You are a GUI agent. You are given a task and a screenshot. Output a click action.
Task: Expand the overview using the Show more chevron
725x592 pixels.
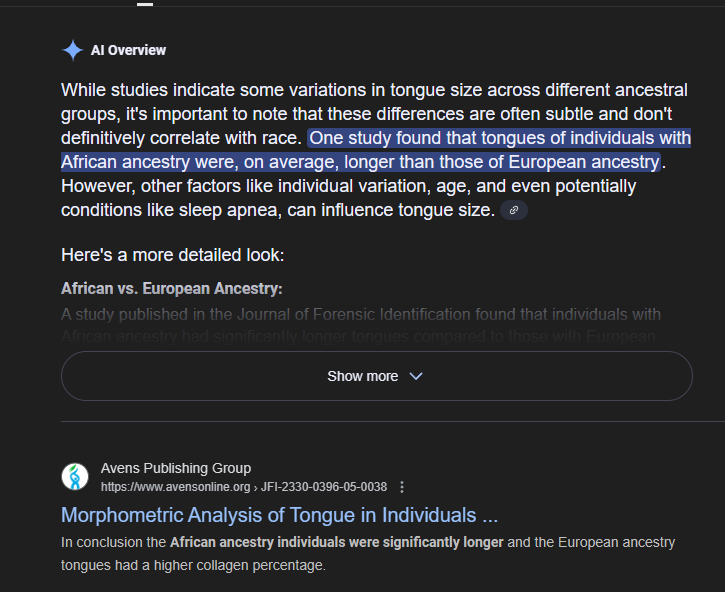tap(416, 376)
